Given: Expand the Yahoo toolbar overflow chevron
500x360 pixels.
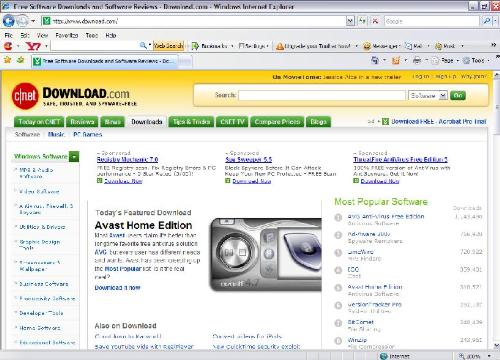Looking at the screenshot, I should coord(494,45).
